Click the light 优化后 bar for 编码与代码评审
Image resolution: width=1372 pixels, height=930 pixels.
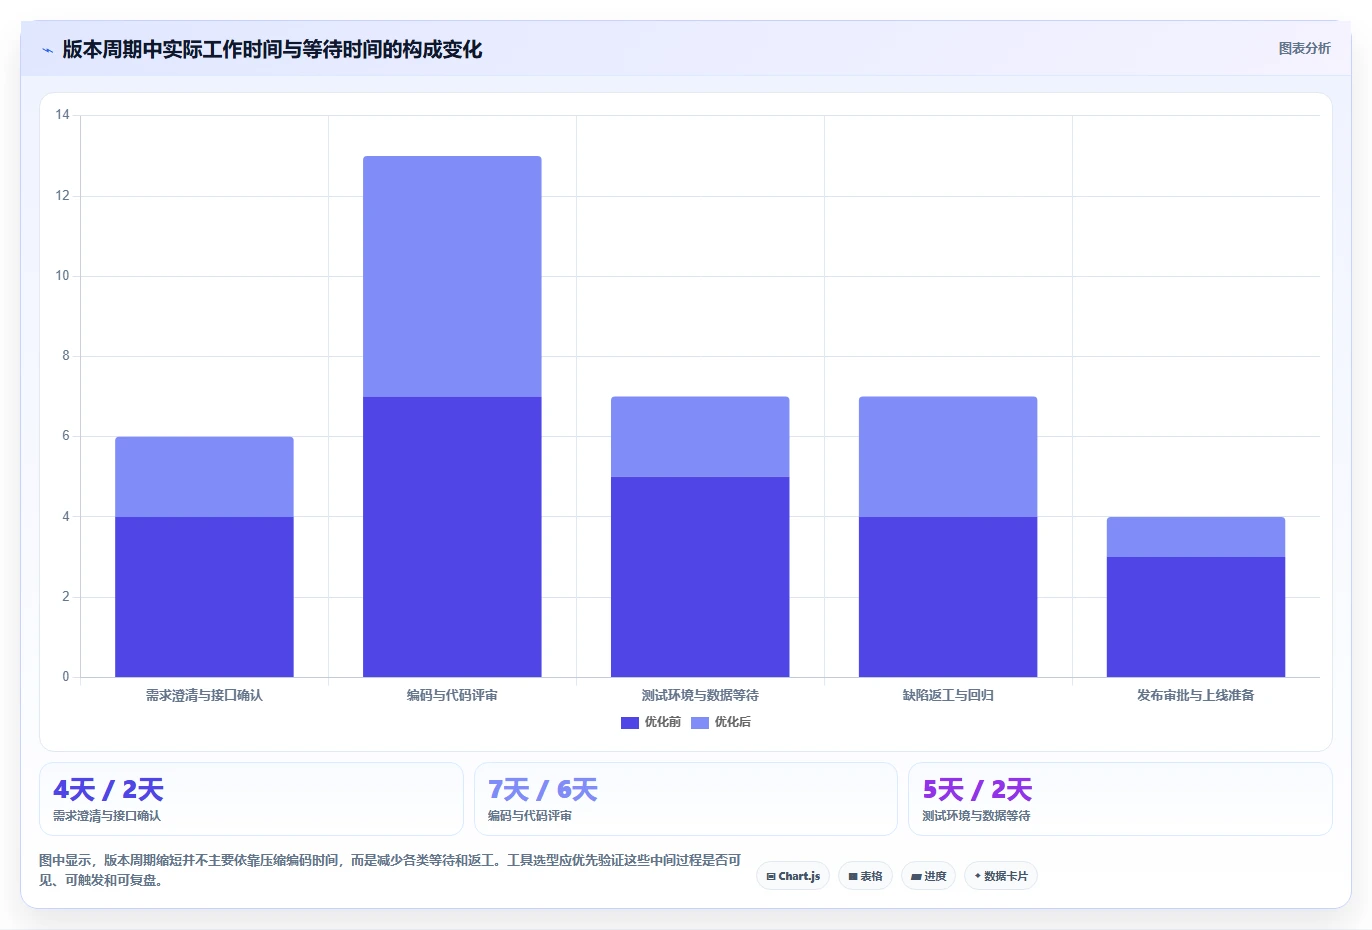452,276
